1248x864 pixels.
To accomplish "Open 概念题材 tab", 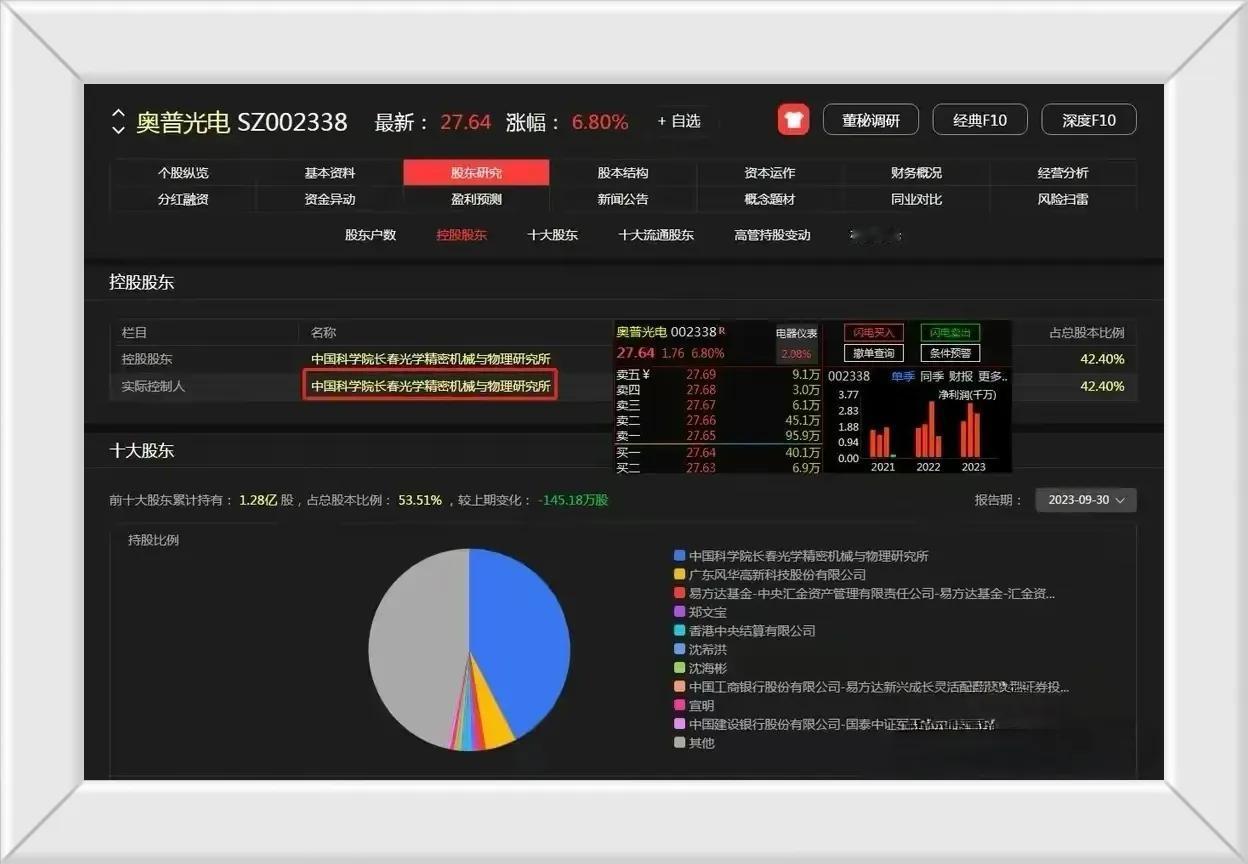I will (770, 199).
